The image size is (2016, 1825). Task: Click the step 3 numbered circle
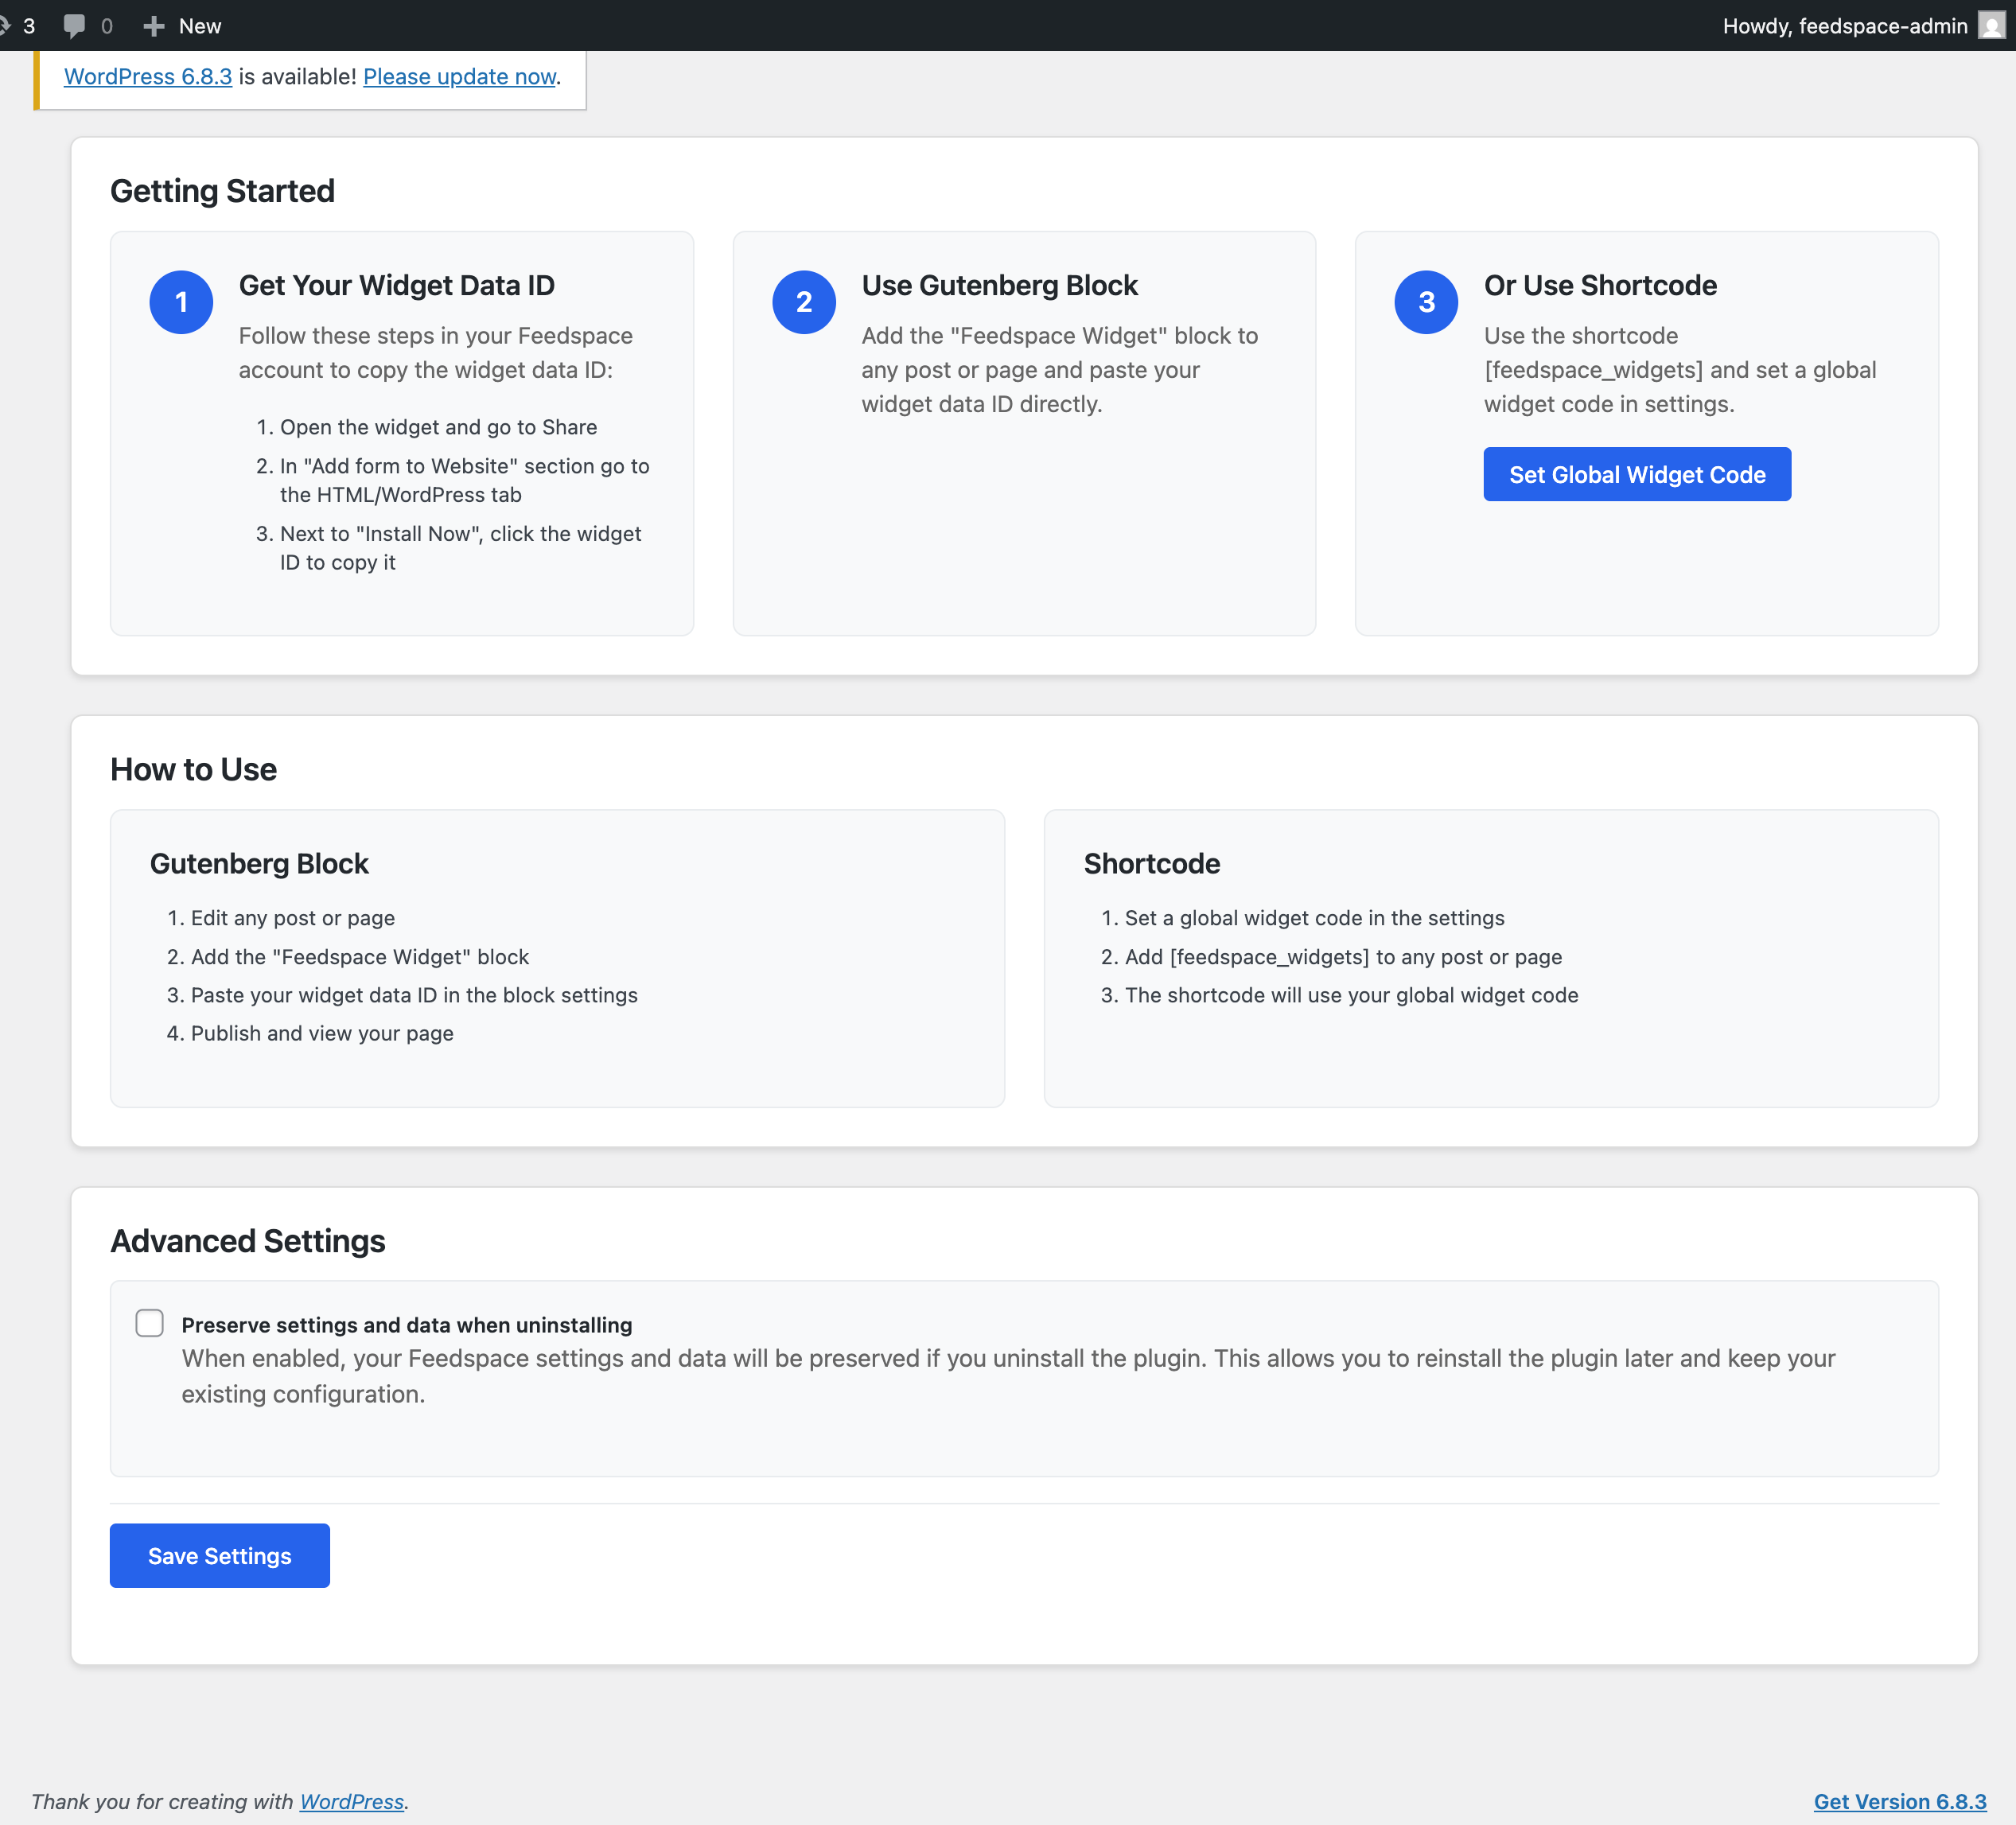1426,302
